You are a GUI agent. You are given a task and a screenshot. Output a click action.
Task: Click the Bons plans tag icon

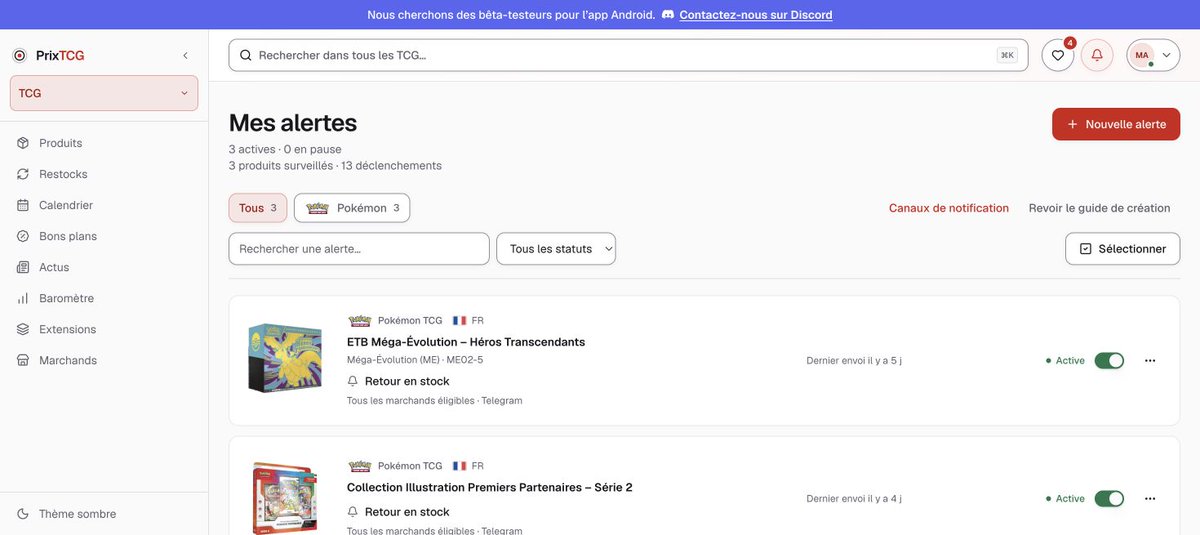[x=23, y=236]
